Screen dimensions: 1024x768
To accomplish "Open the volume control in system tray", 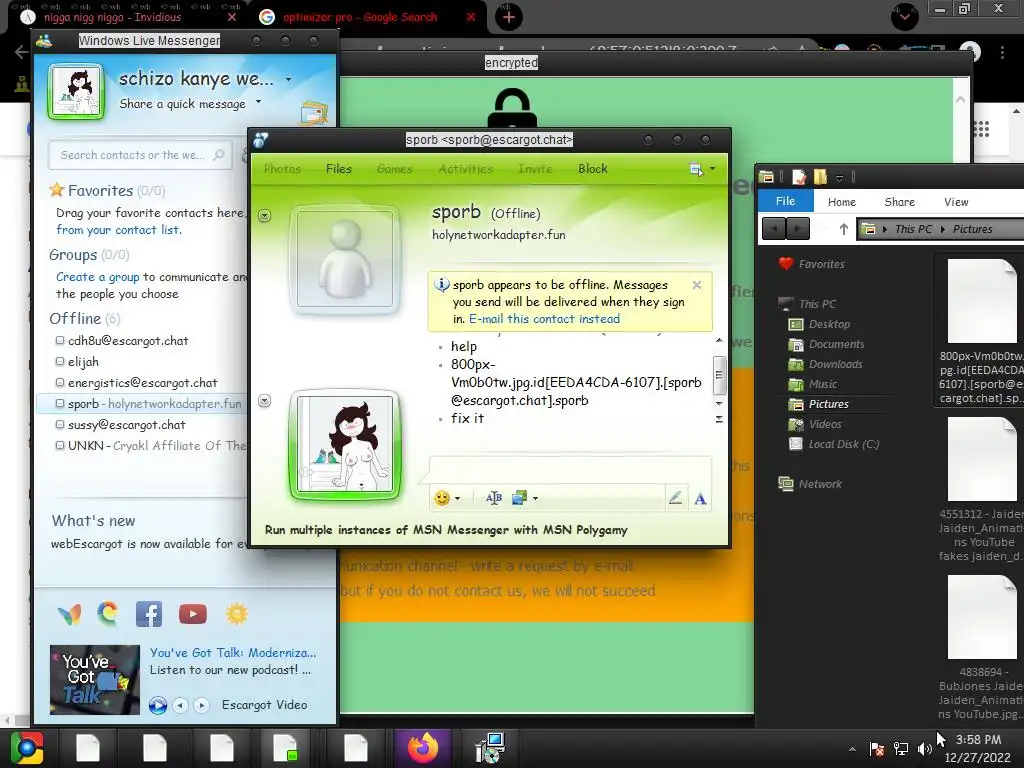I will tap(924, 749).
